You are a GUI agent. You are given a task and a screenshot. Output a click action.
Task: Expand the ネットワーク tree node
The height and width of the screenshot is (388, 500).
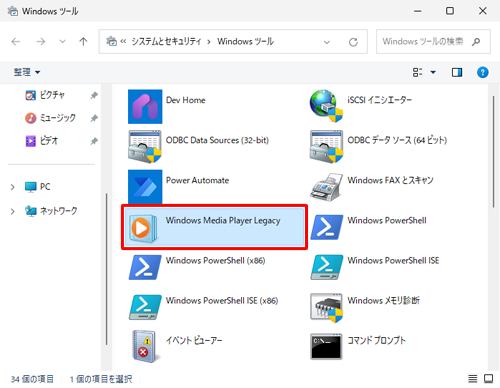[12, 211]
